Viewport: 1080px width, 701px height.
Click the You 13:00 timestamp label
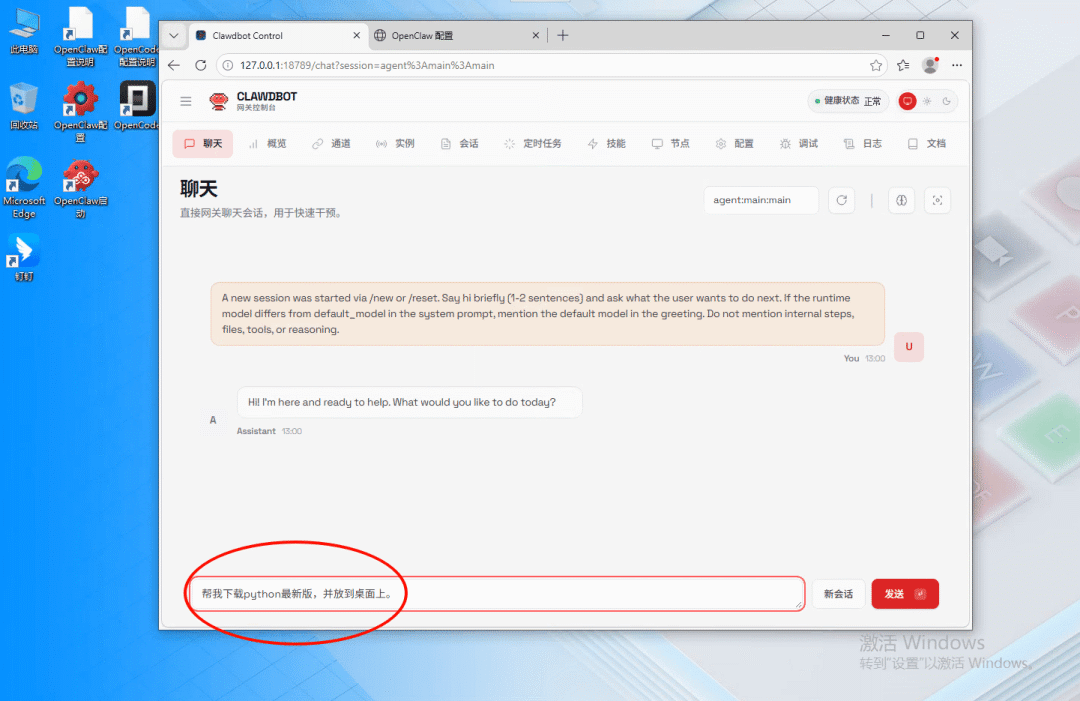tap(864, 359)
